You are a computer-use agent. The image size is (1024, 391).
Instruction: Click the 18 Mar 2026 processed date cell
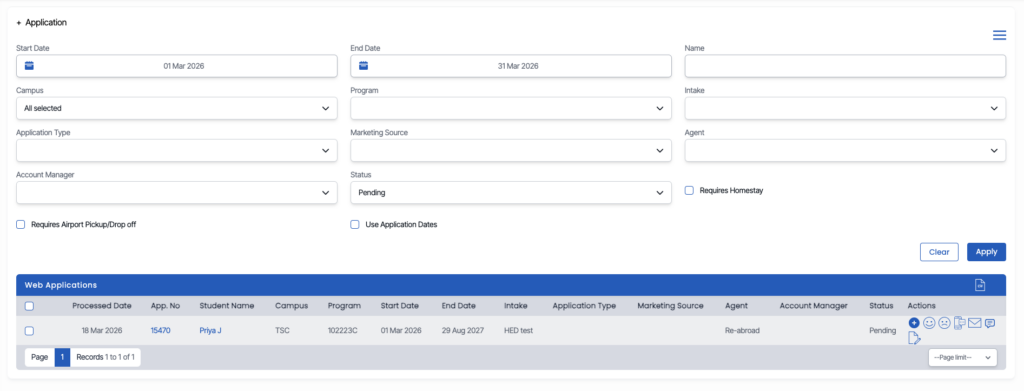(102, 331)
